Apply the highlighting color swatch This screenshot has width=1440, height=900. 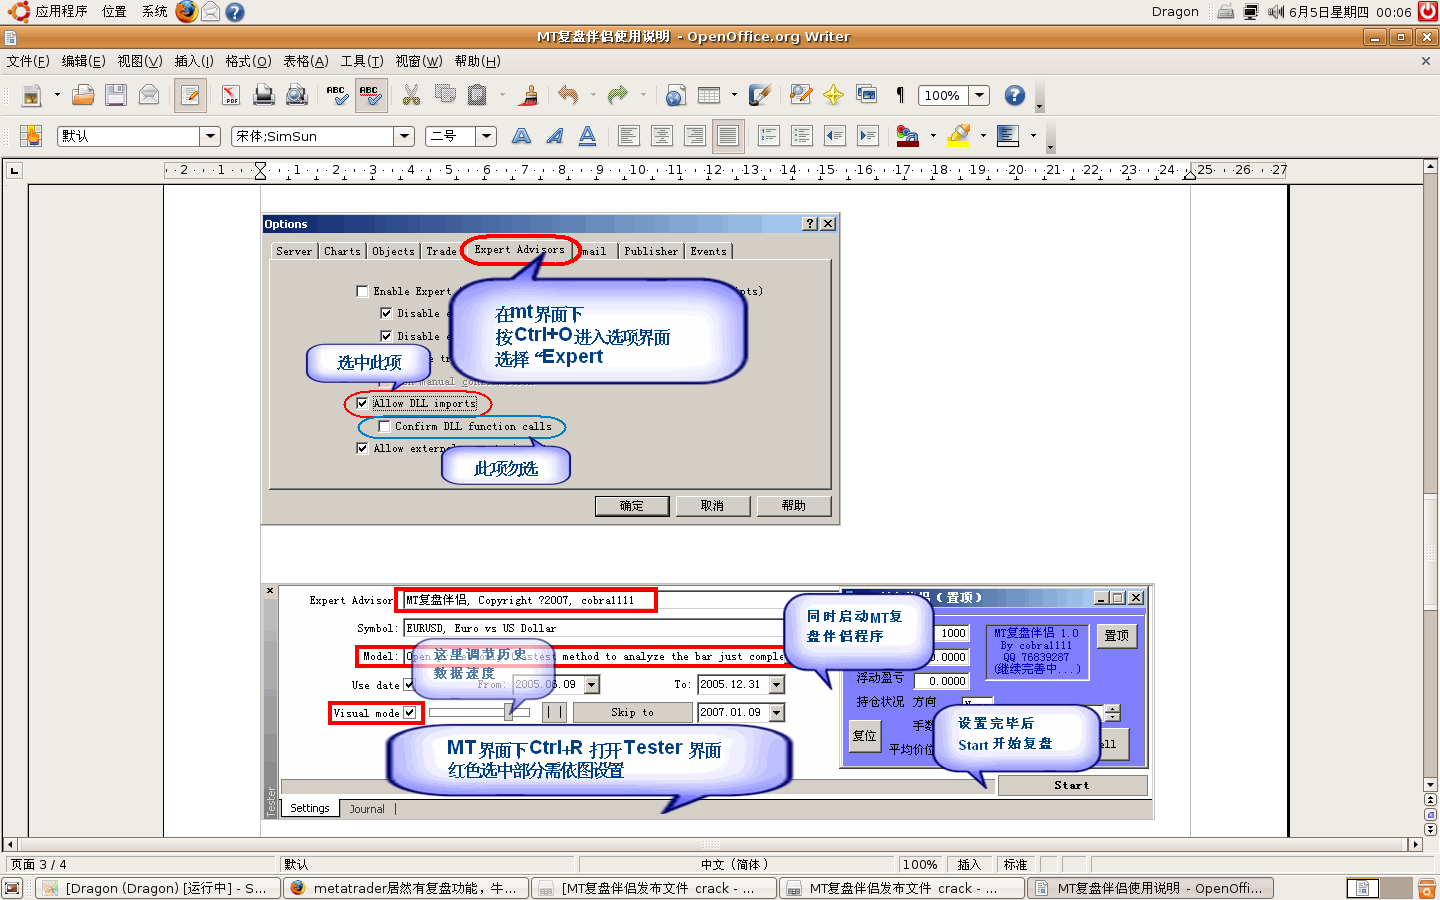pos(959,136)
